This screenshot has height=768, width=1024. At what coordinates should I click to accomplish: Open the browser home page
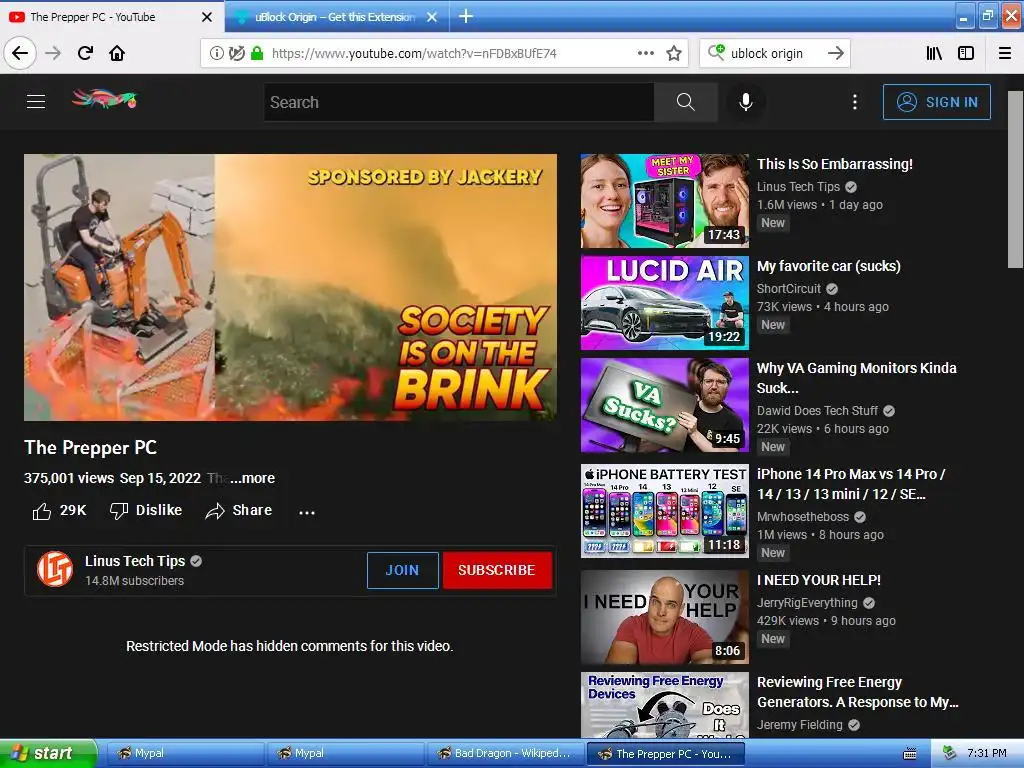click(x=117, y=53)
